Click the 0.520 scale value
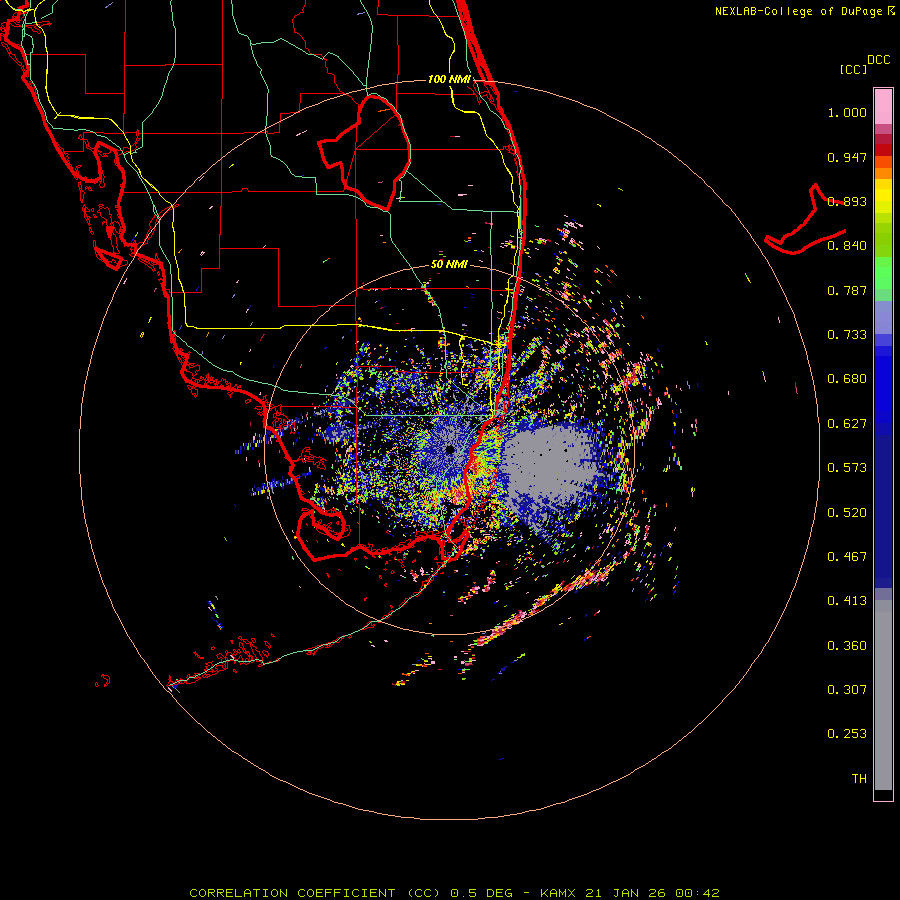The image size is (900, 900). pos(847,513)
